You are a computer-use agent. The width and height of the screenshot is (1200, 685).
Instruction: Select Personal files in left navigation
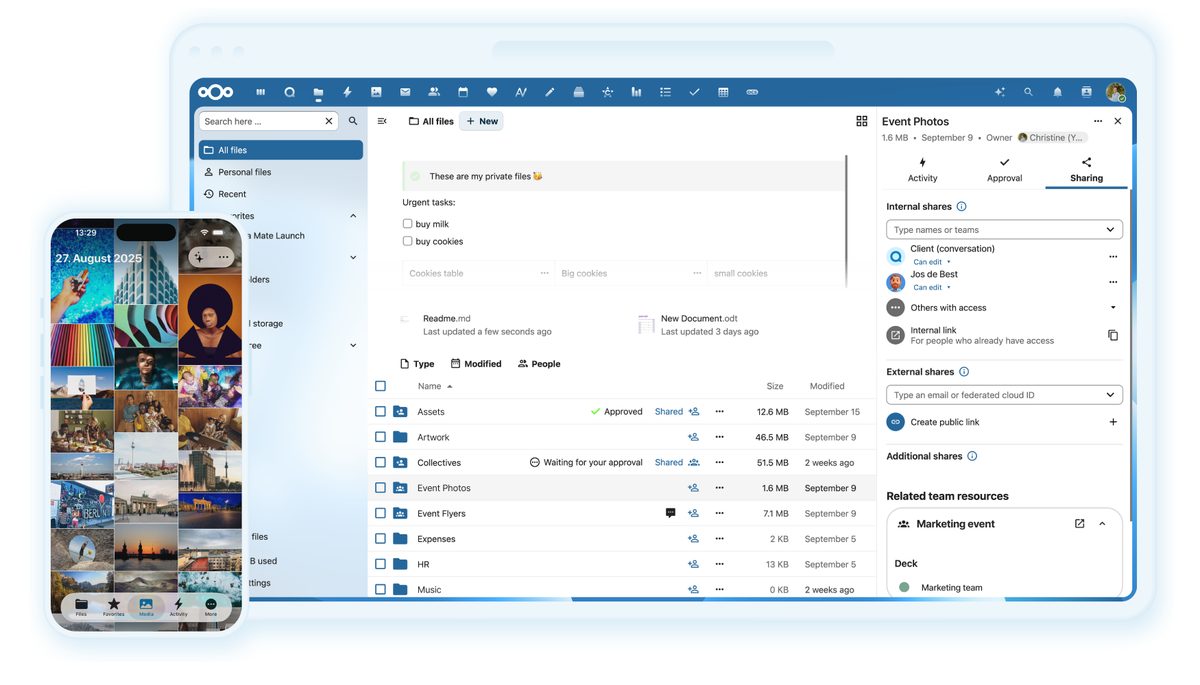(x=280, y=172)
